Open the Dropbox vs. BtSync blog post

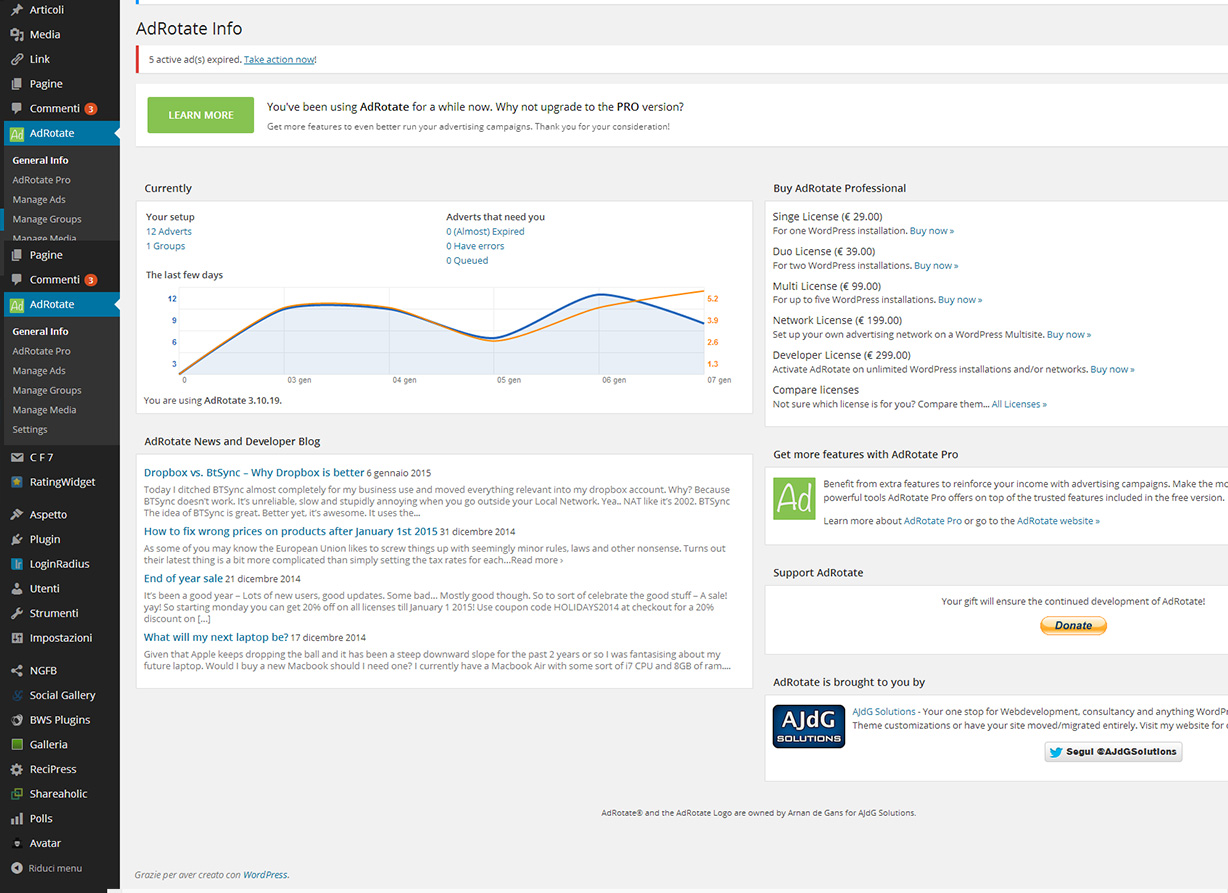point(254,473)
